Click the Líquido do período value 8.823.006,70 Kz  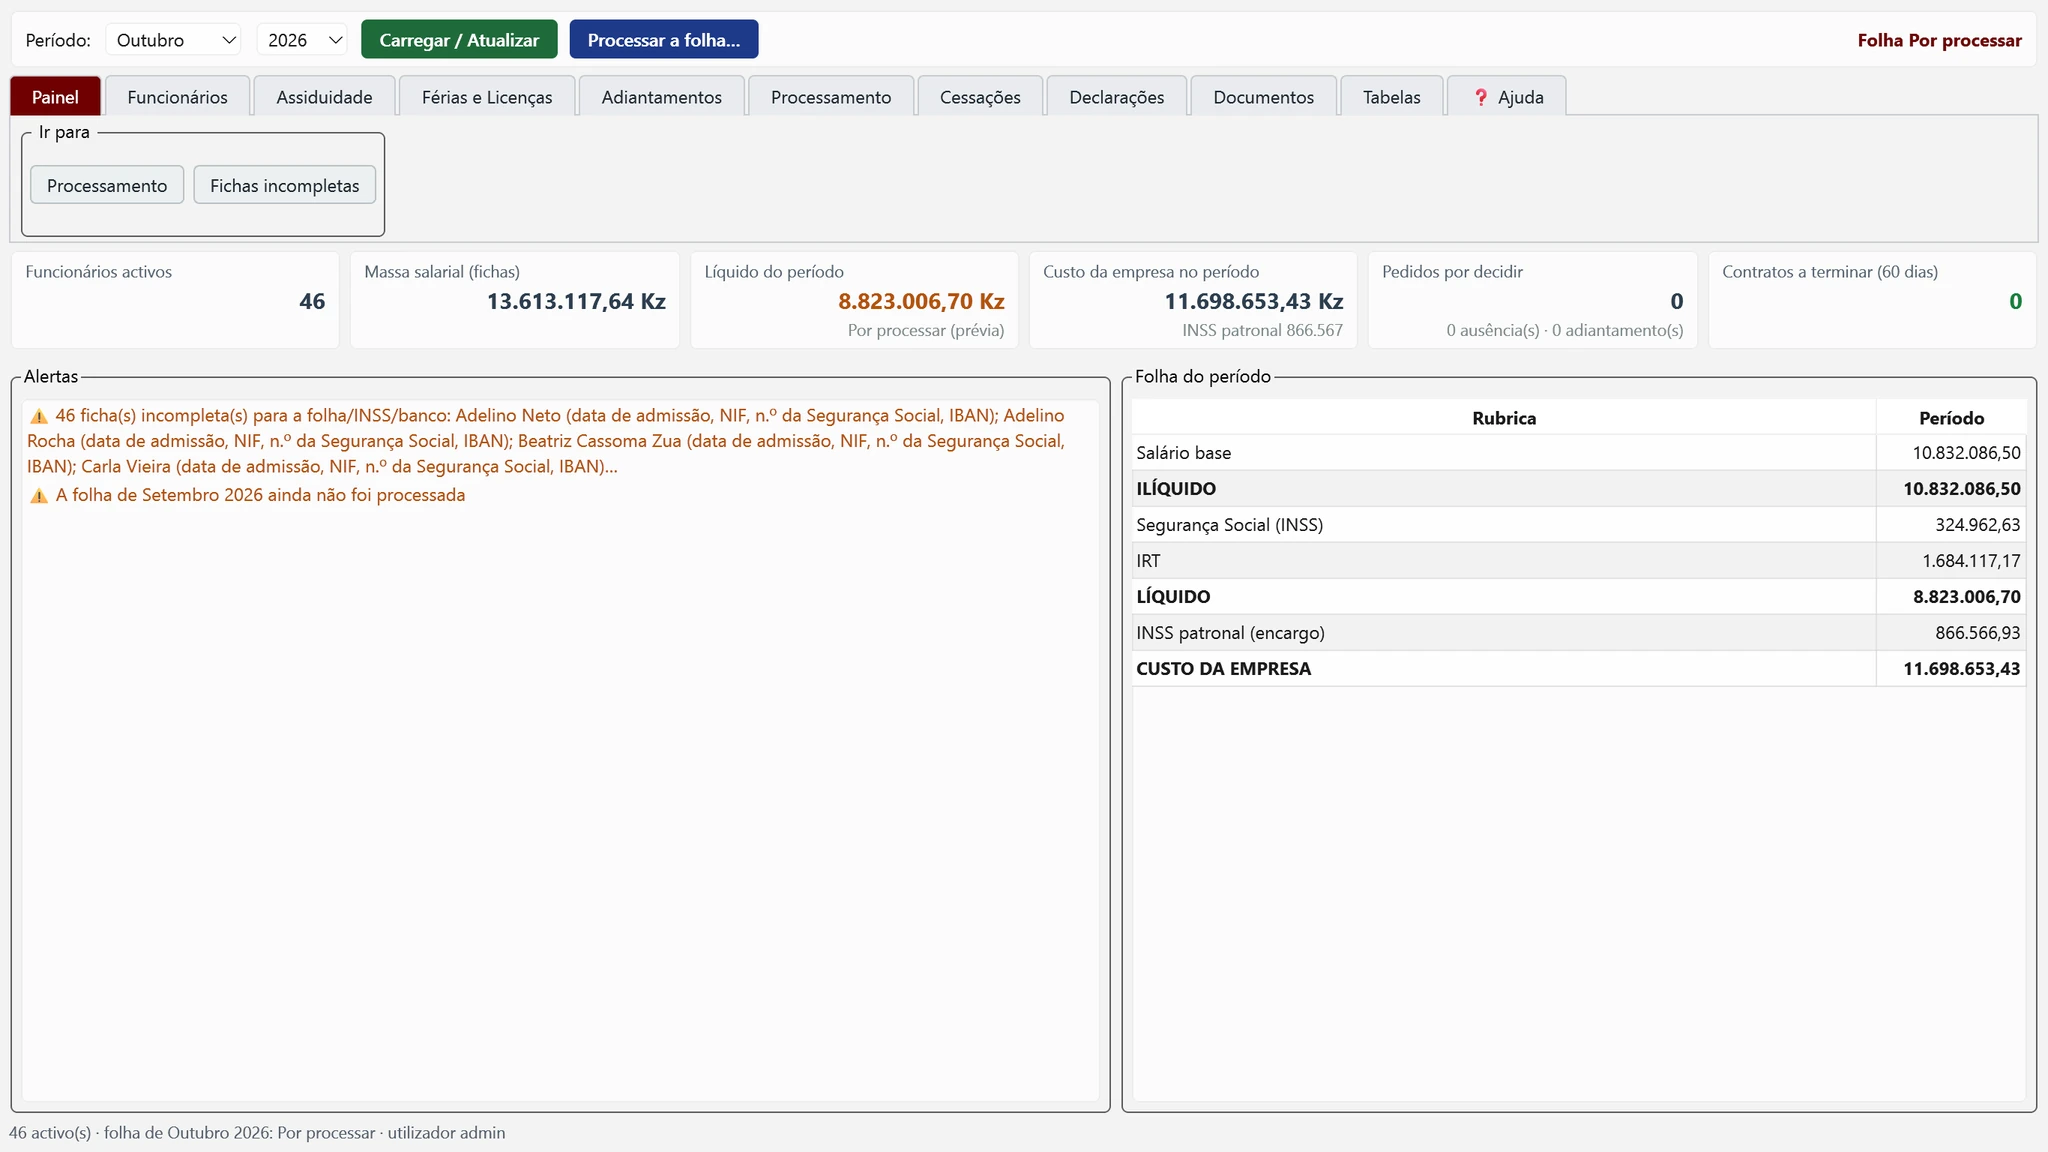pyautogui.click(x=921, y=301)
